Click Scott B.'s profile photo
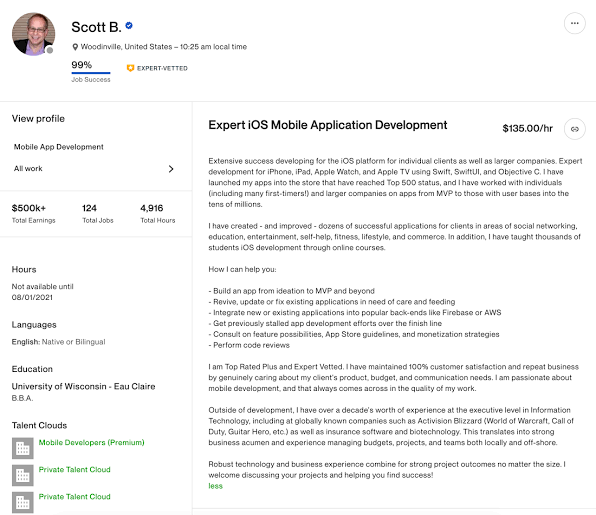The width and height of the screenshot is (596, 515). pyautogui.click(x=33, y=34)
